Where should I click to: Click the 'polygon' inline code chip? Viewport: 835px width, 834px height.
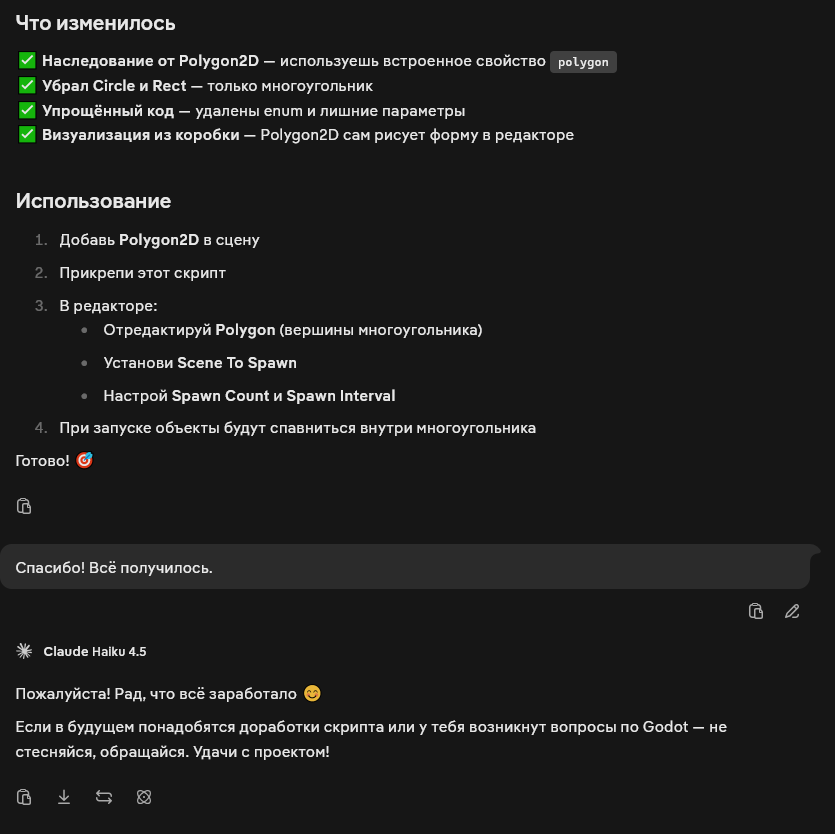coord(583,62)
